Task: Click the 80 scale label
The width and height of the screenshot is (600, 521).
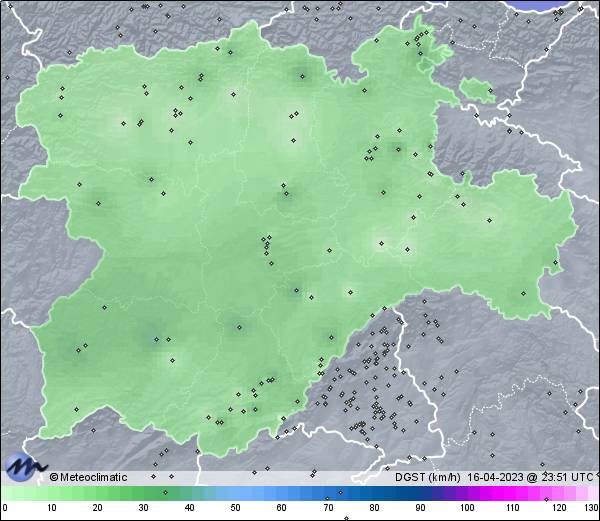Action: [x=374, y=508]
